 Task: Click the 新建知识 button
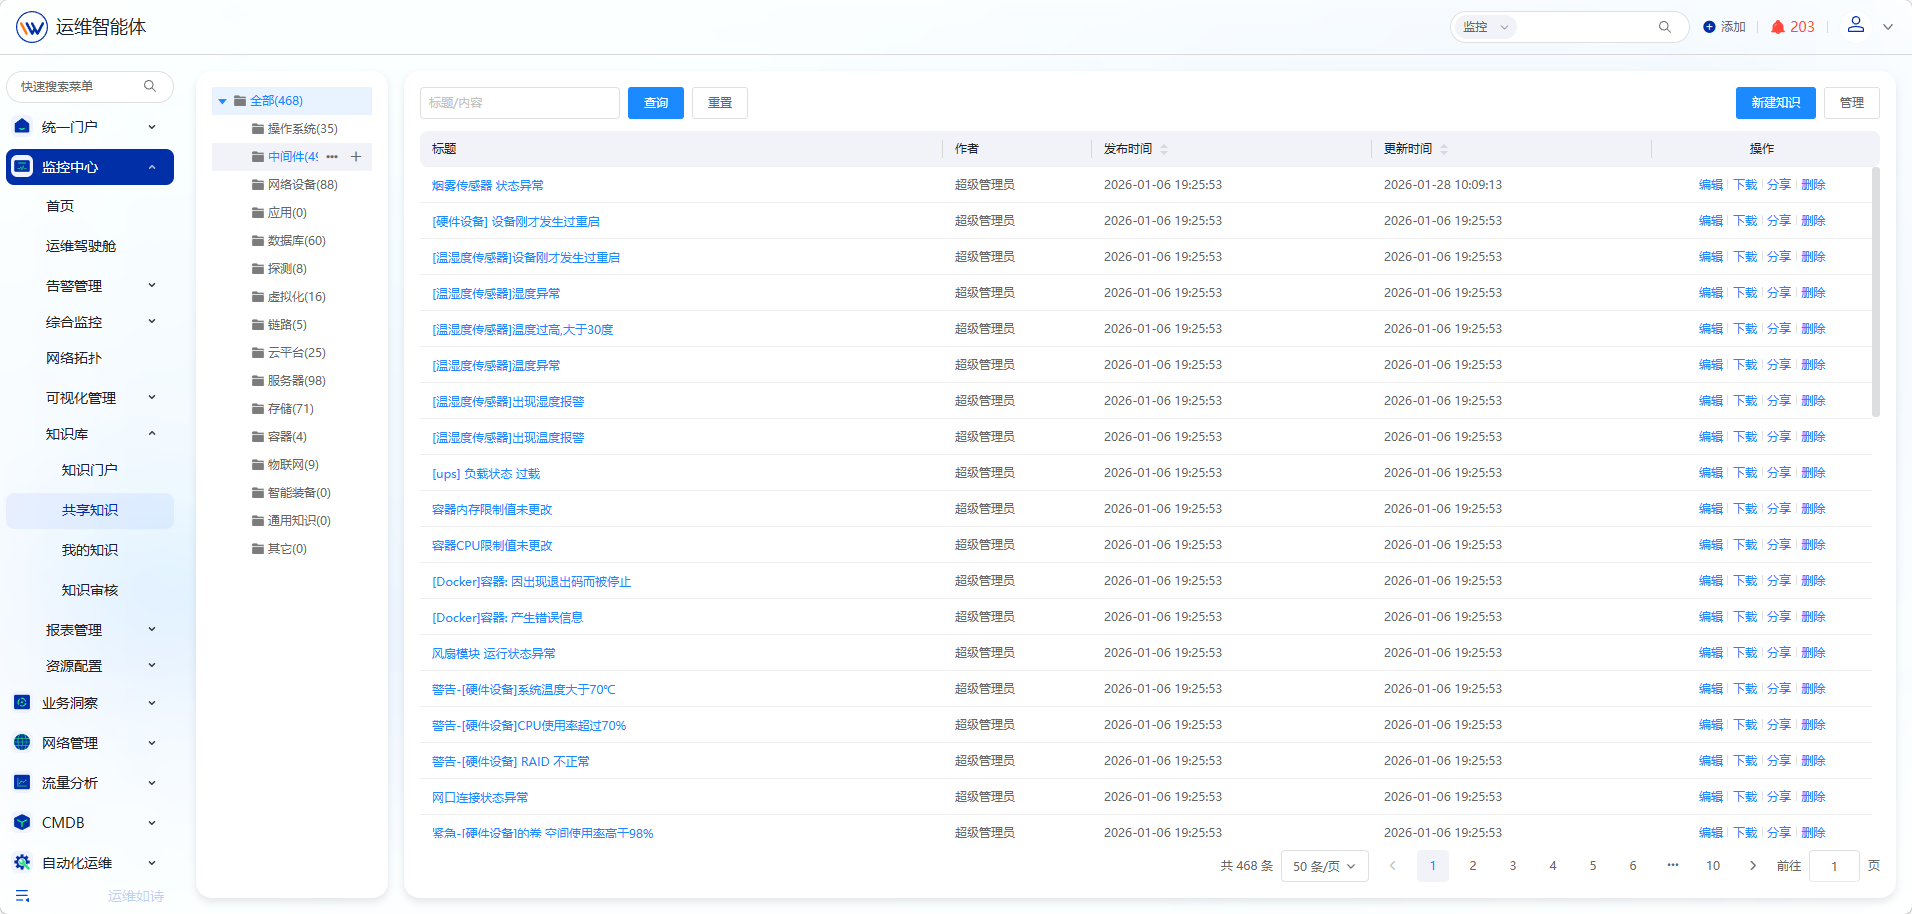(x=1775, y=103)
